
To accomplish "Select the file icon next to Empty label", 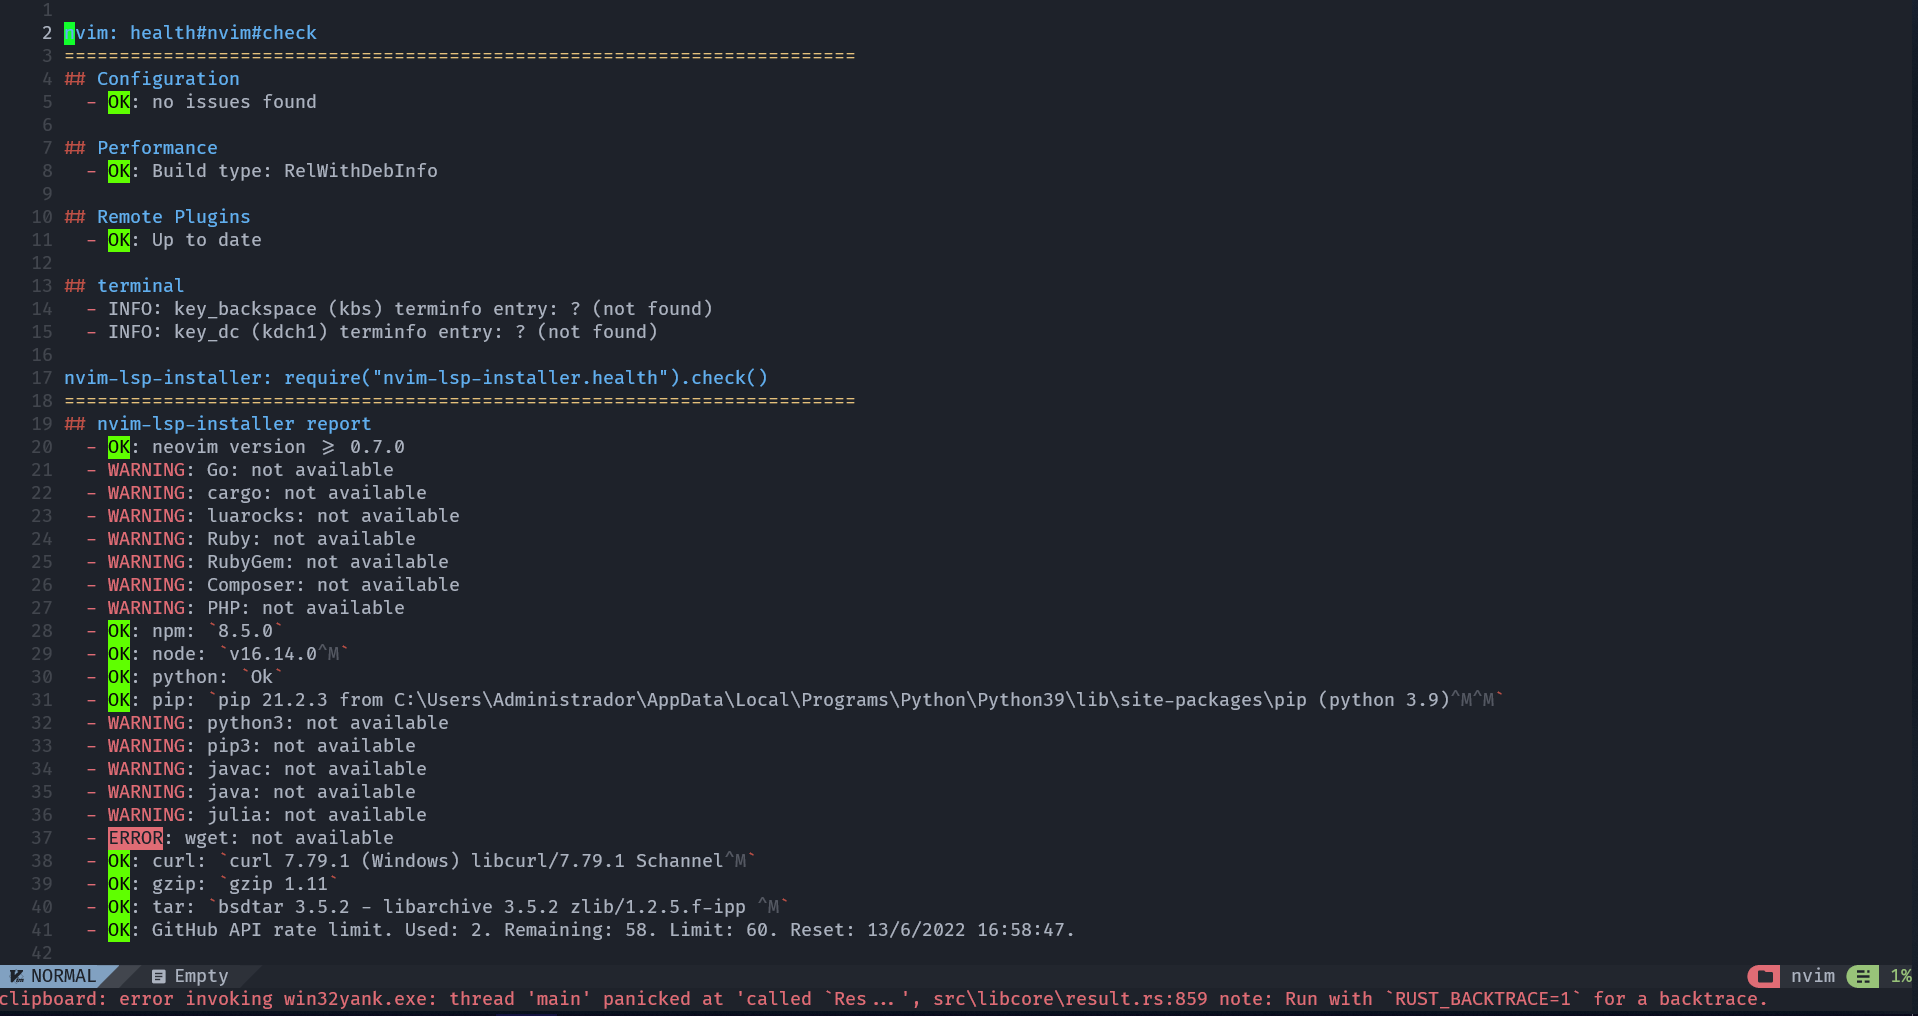I will pyautogui.click(x=157, y=976).
